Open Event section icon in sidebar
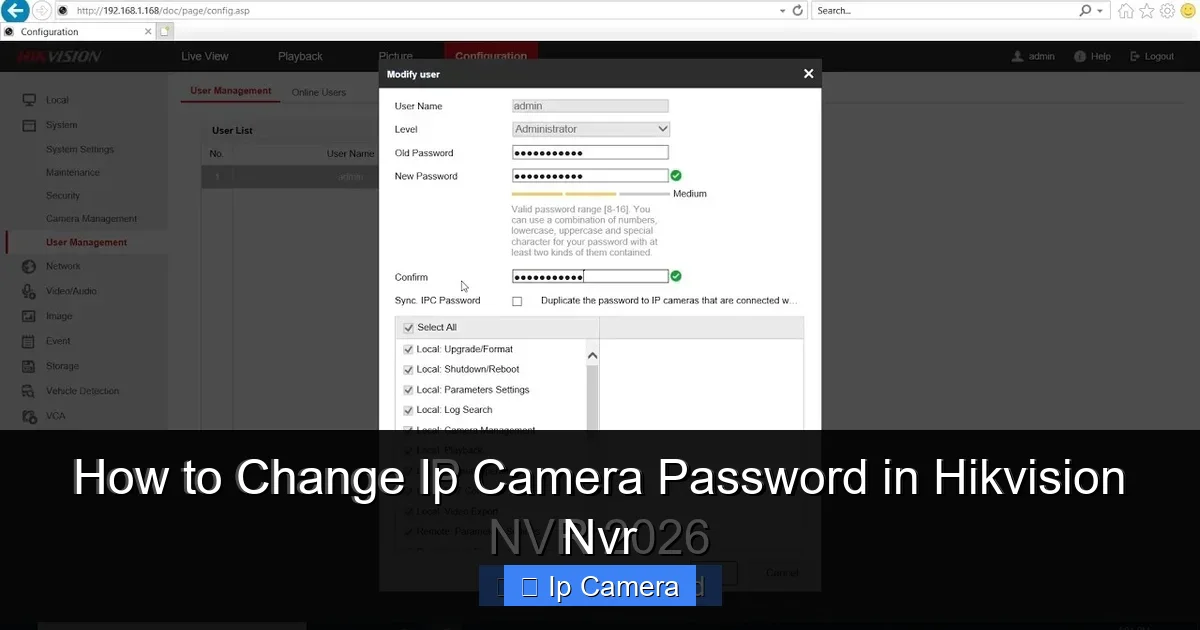 click(28, 341)
